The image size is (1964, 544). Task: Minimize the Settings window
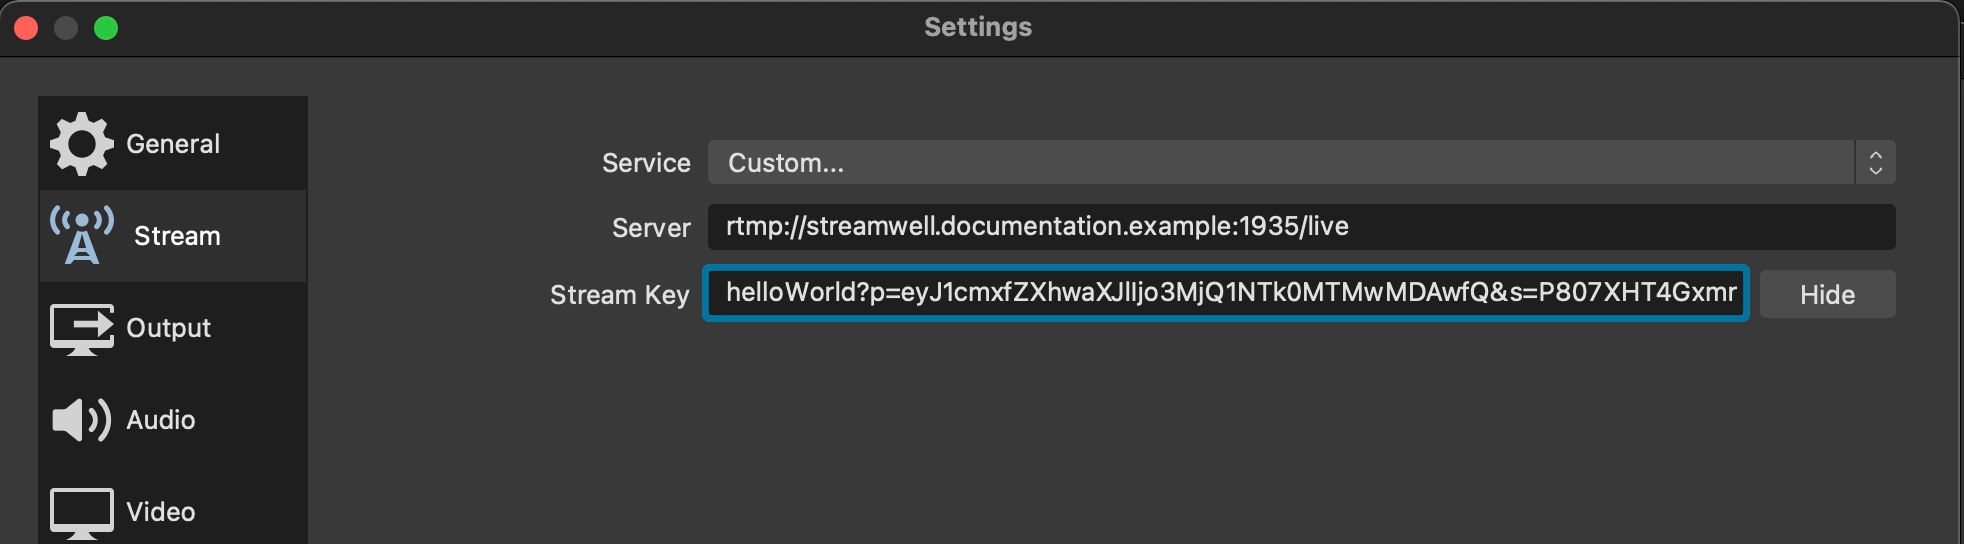[66, 28]
